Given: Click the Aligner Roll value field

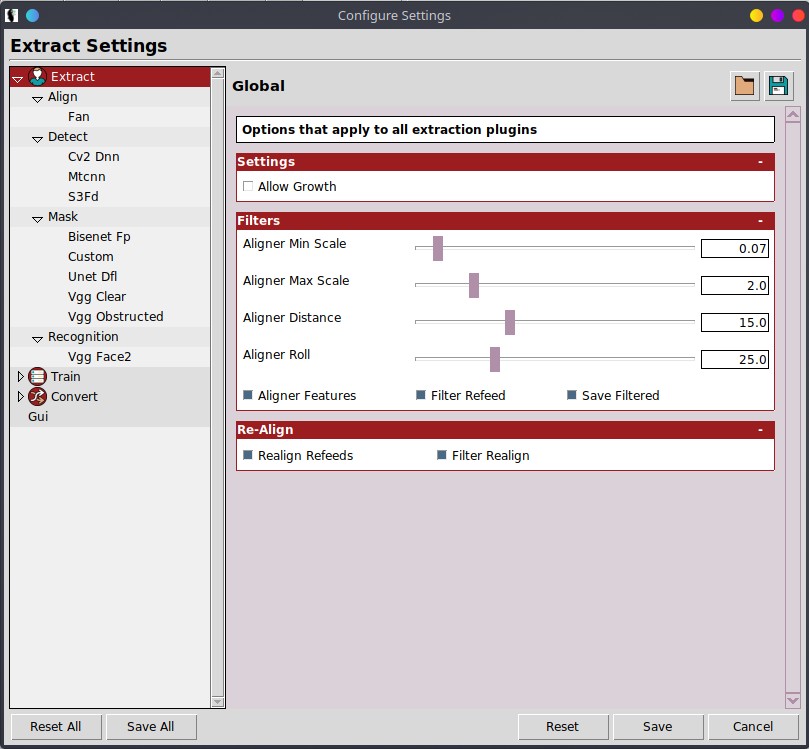Looking at the screenshot, I should tap(735, 360).
